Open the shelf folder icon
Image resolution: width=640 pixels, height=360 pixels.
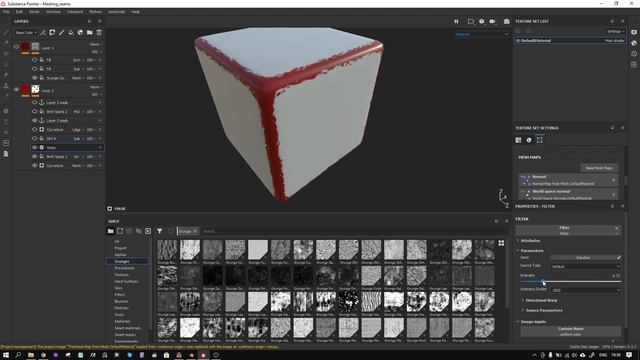(111, 231)
